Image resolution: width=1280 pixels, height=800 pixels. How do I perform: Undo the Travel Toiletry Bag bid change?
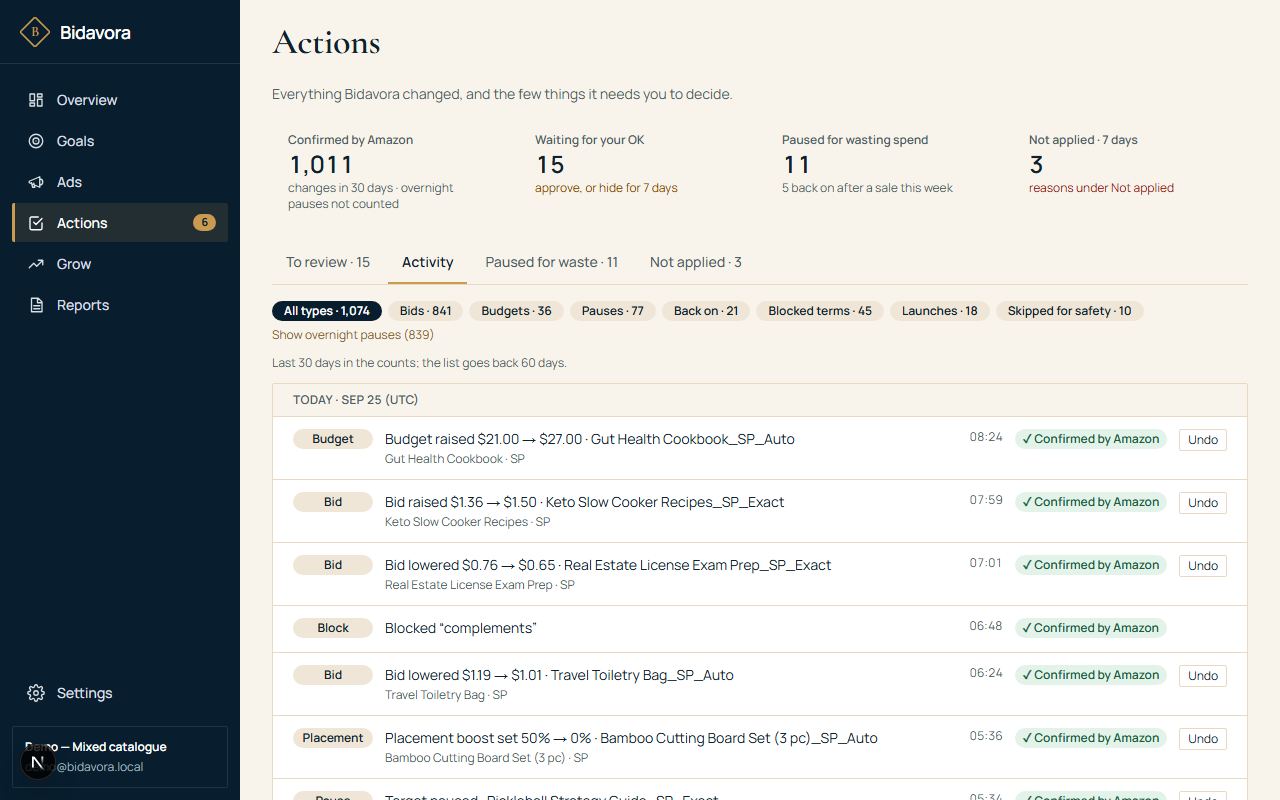(1203, 676)
